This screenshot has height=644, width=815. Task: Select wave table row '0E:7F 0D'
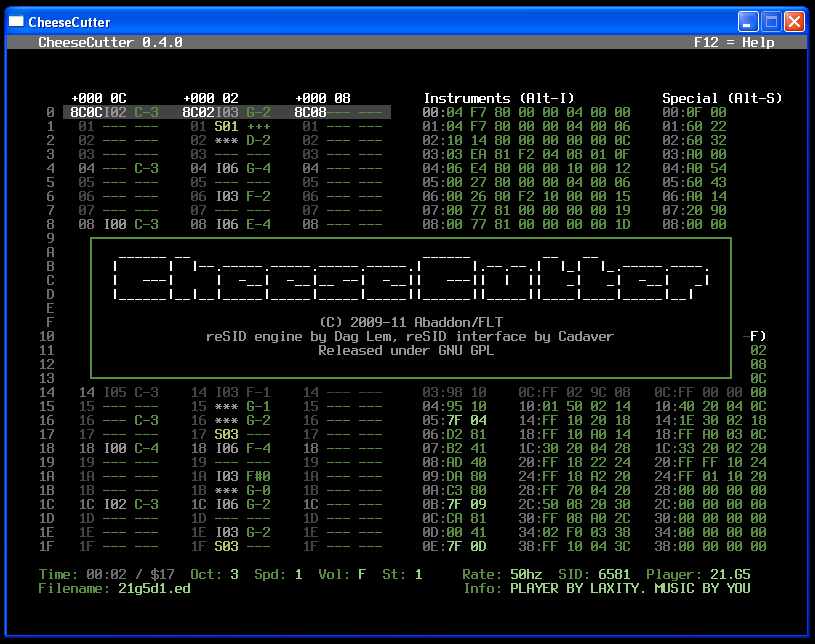[454, 547]
